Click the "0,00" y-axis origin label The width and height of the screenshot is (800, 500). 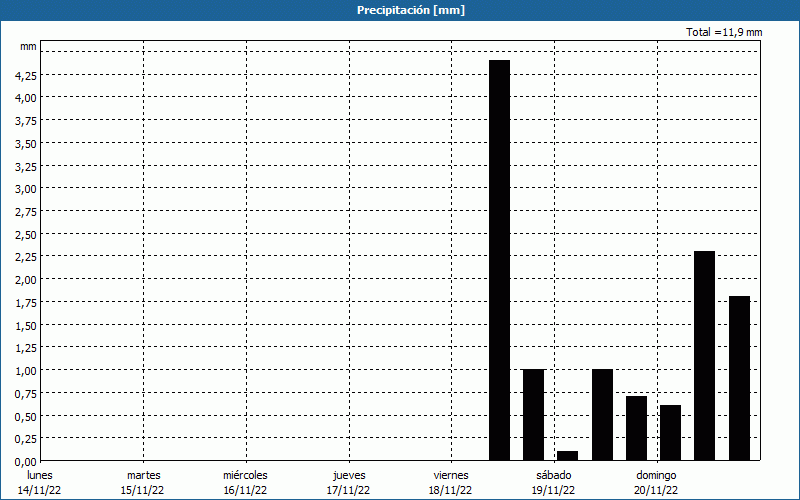pos(26,462)
